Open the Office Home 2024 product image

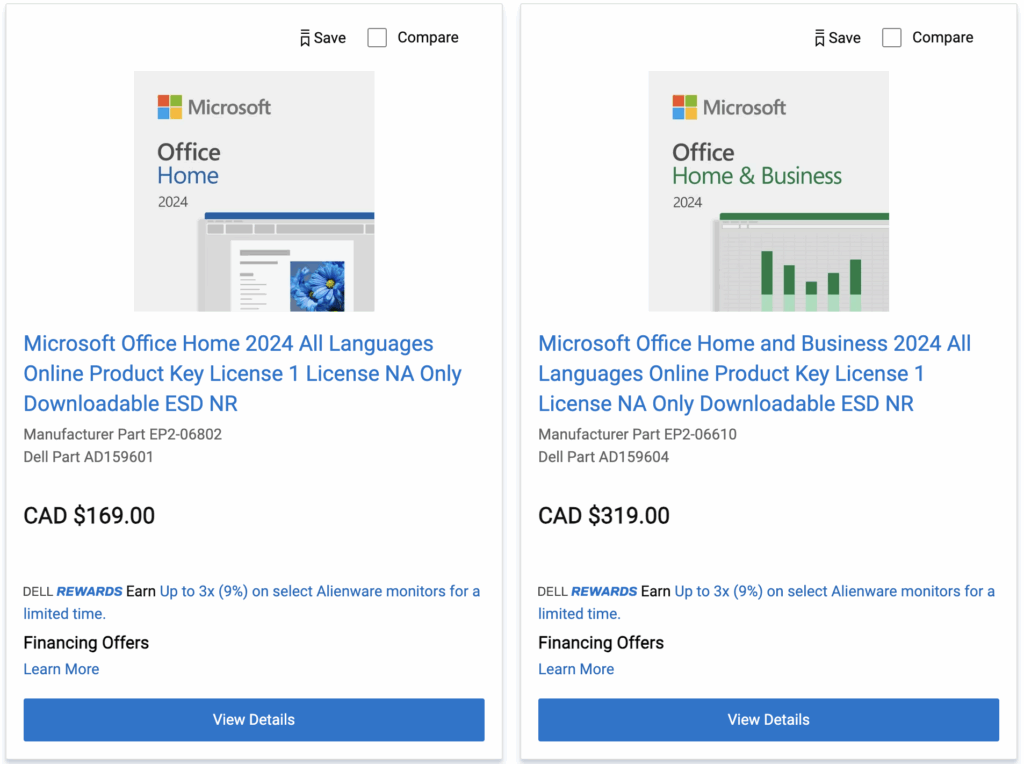254,190
